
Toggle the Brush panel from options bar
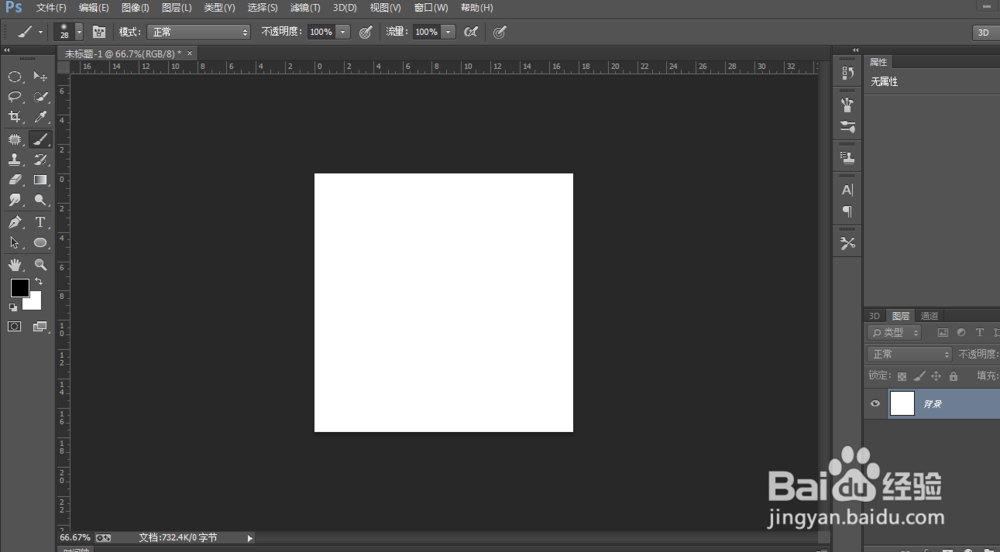coord(99,32)
